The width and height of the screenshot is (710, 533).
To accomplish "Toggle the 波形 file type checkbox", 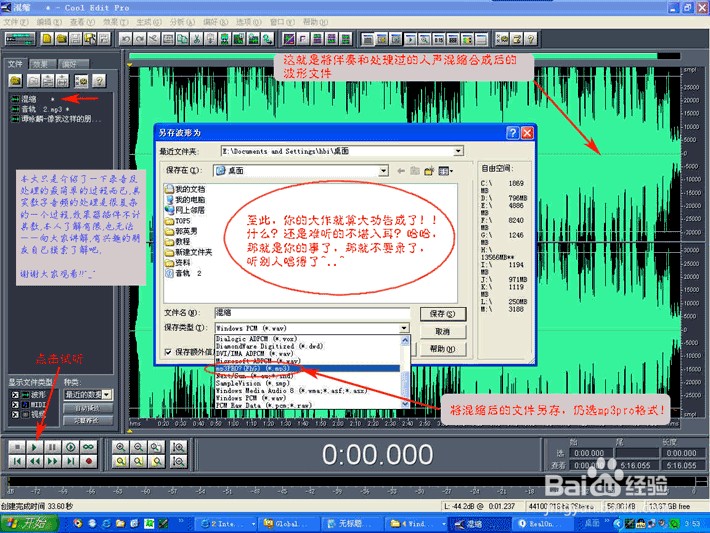I will click(15, 395).
